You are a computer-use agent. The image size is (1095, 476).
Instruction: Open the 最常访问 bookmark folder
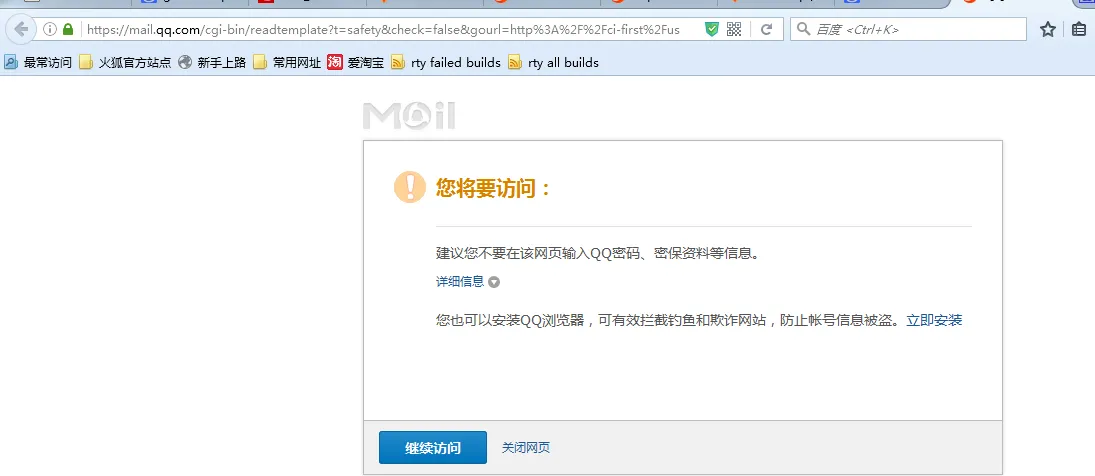pyautogui.click(x=38, y=63)
